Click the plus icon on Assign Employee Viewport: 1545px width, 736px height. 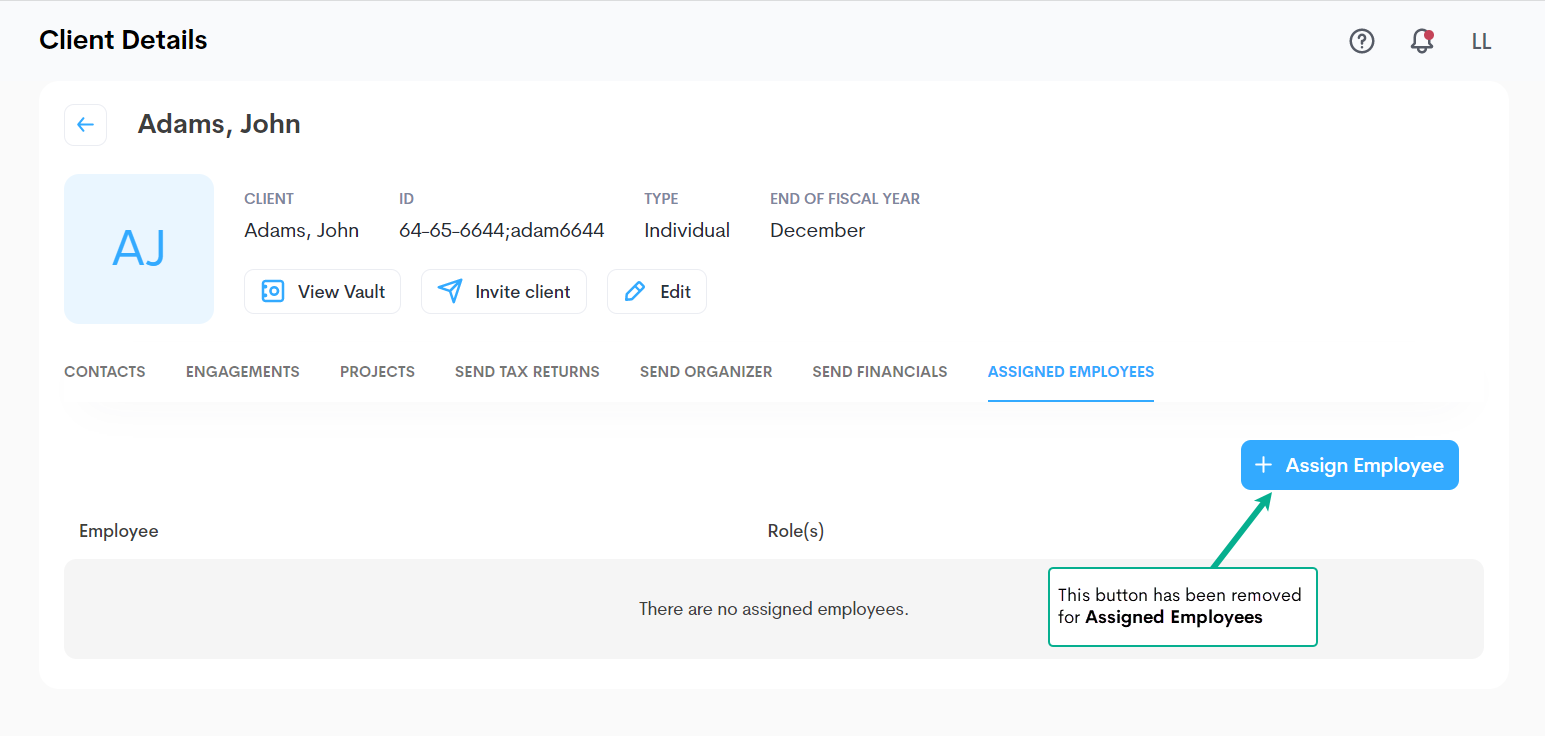pyautogui.click(x=1263, y=465)
